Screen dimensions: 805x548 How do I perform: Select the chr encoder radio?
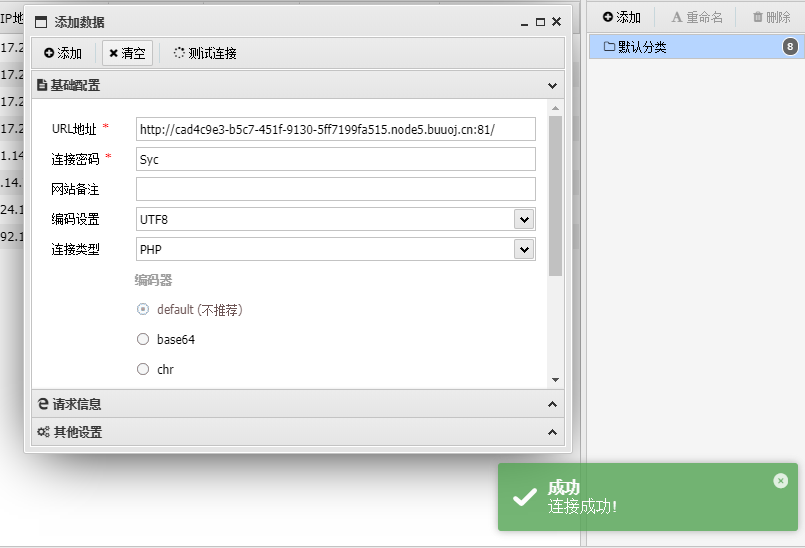point(143,369)
